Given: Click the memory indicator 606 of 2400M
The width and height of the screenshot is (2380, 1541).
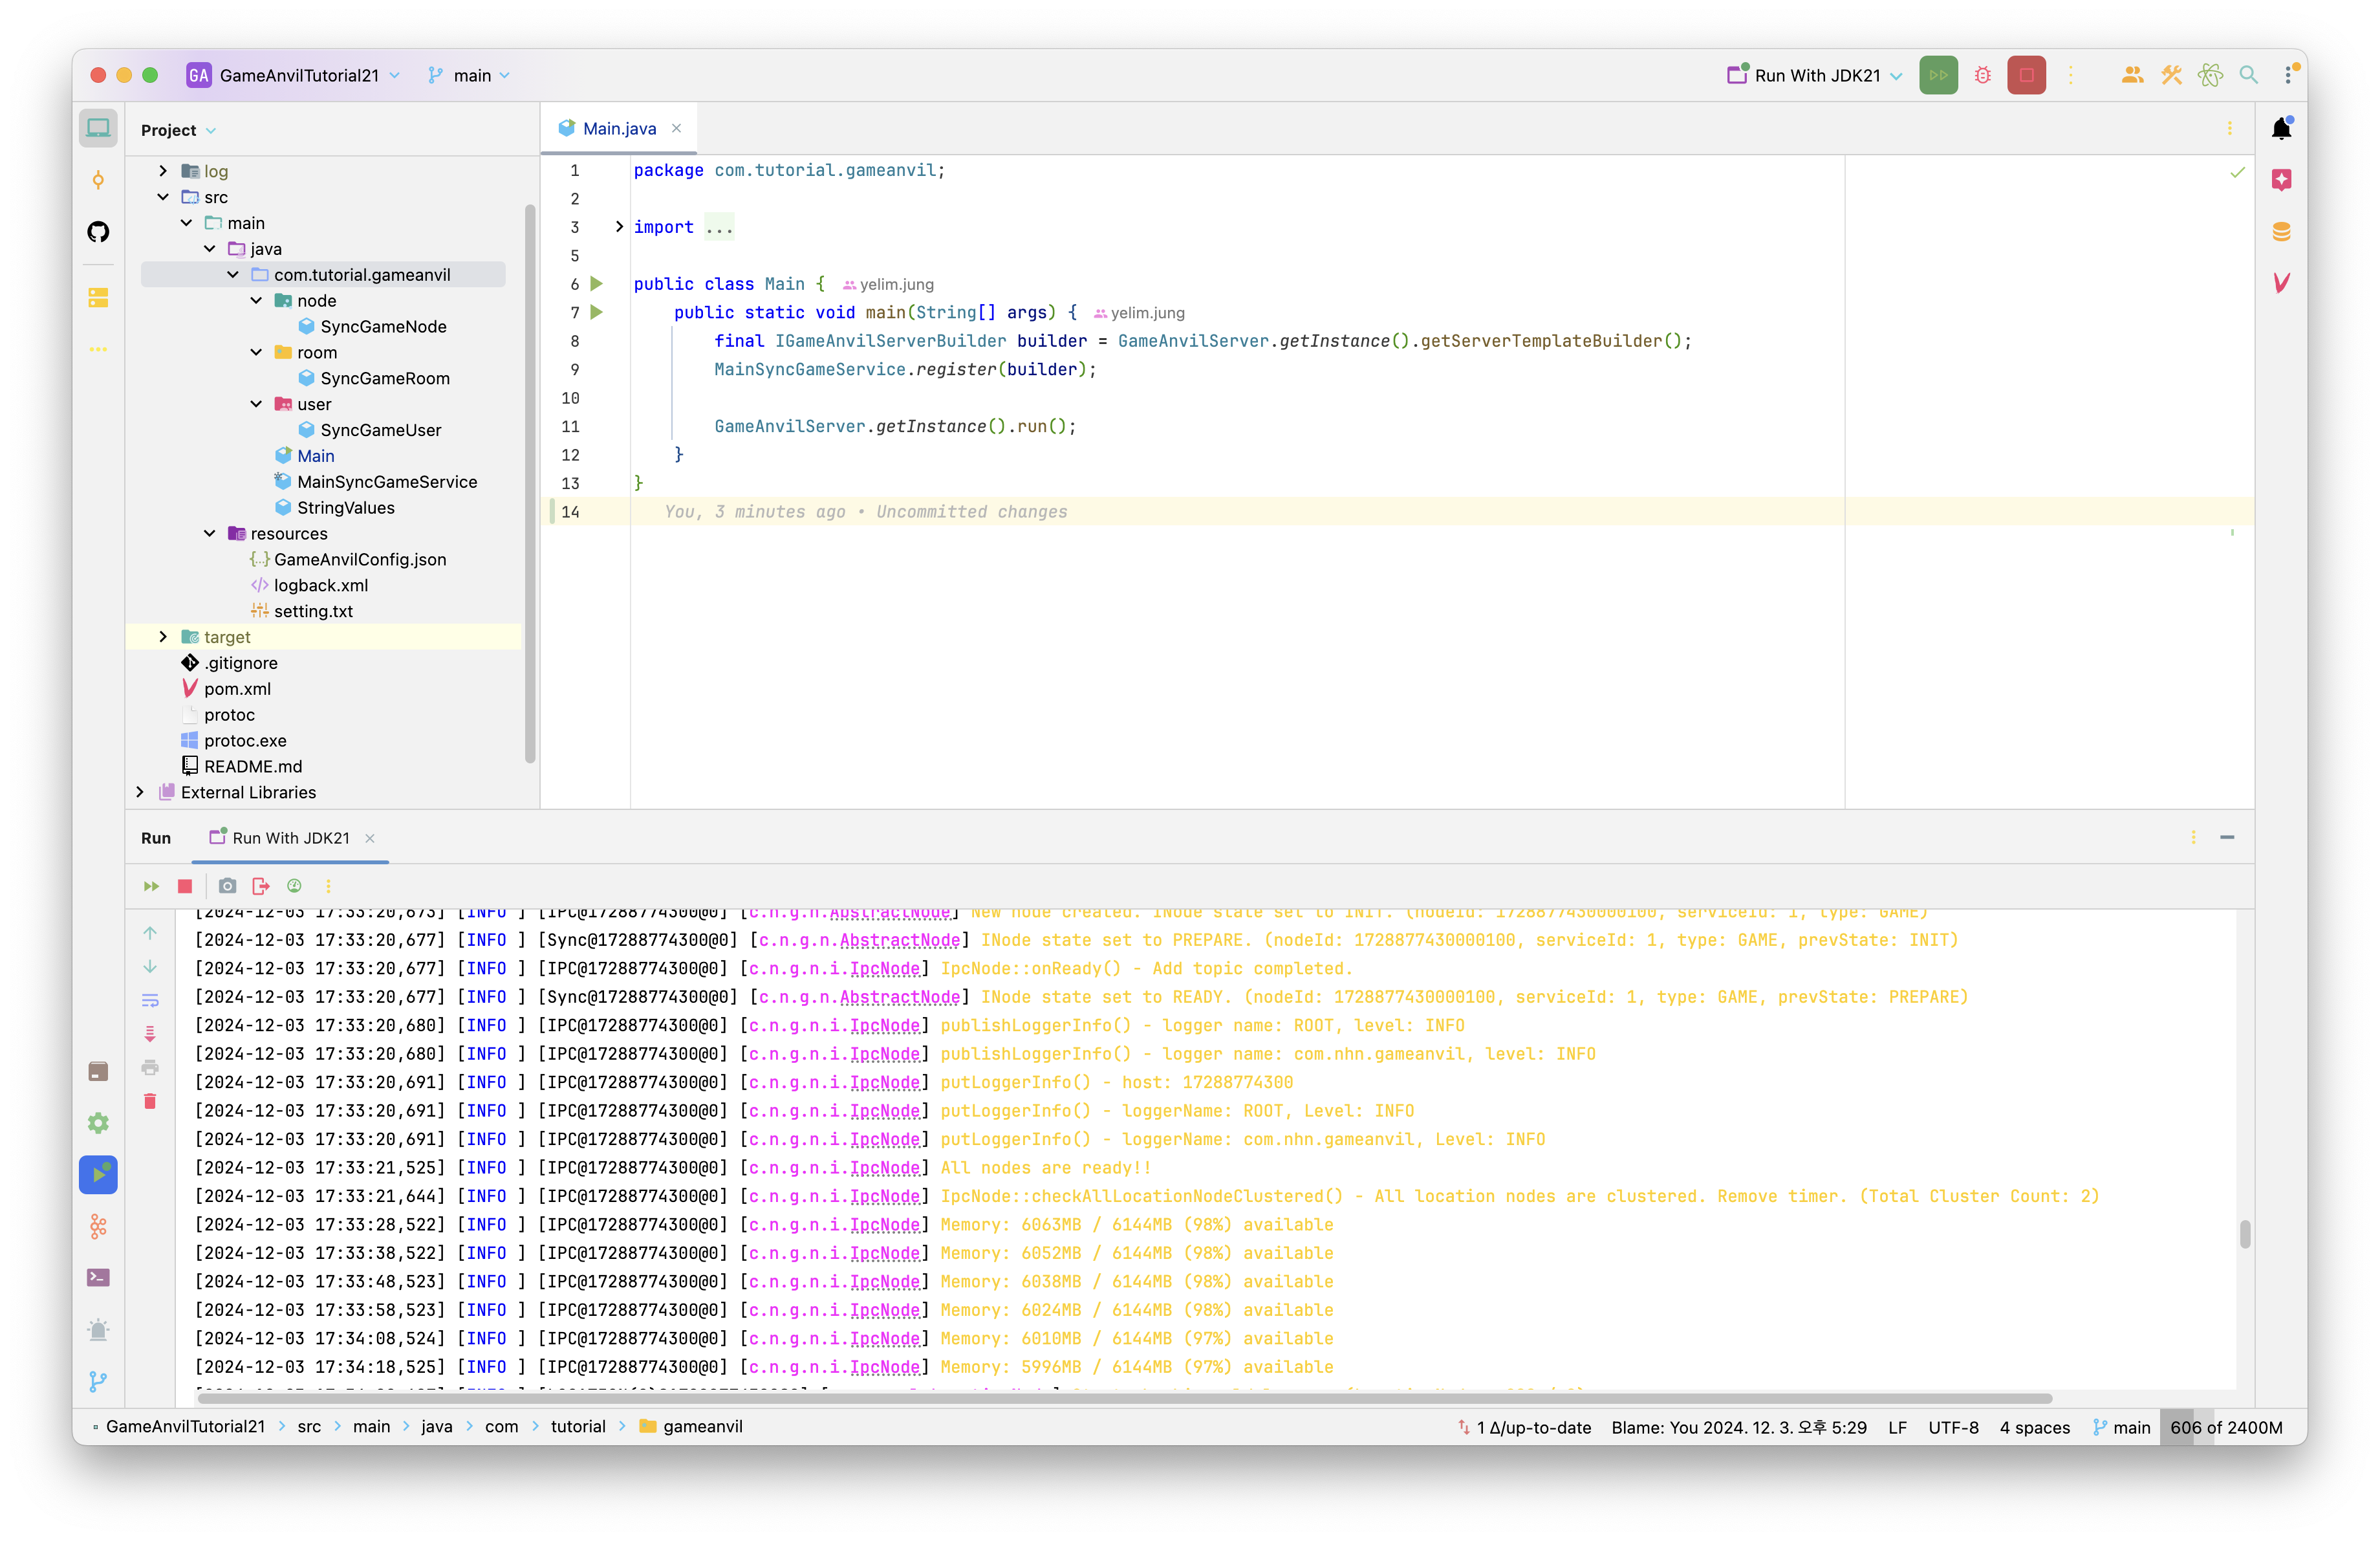Looking at the screenshot, I should click(x=2226, y=1427).
